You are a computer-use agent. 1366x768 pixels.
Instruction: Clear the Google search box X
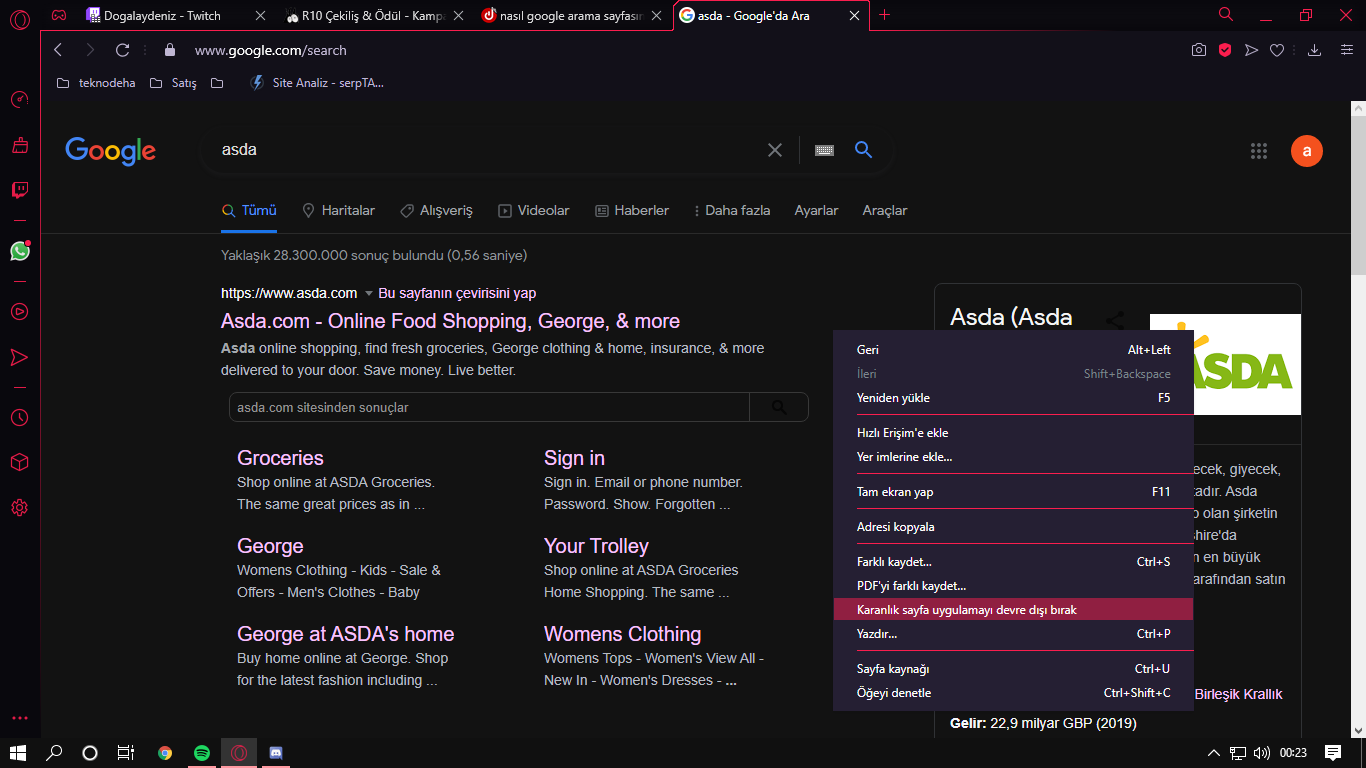pyautogui.click(x=775, y=150)
